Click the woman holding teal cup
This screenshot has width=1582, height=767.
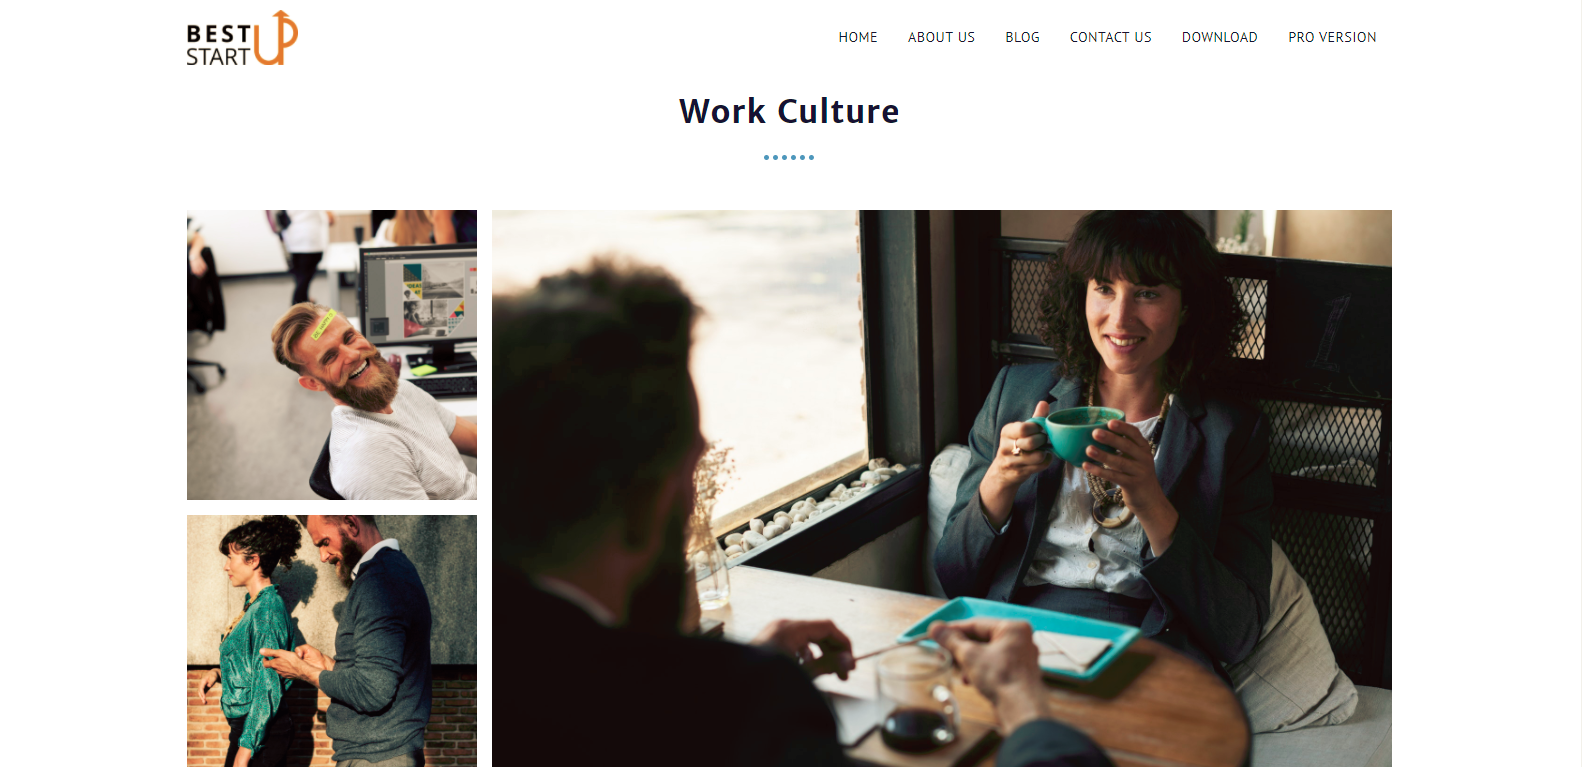pos(1100,430)
